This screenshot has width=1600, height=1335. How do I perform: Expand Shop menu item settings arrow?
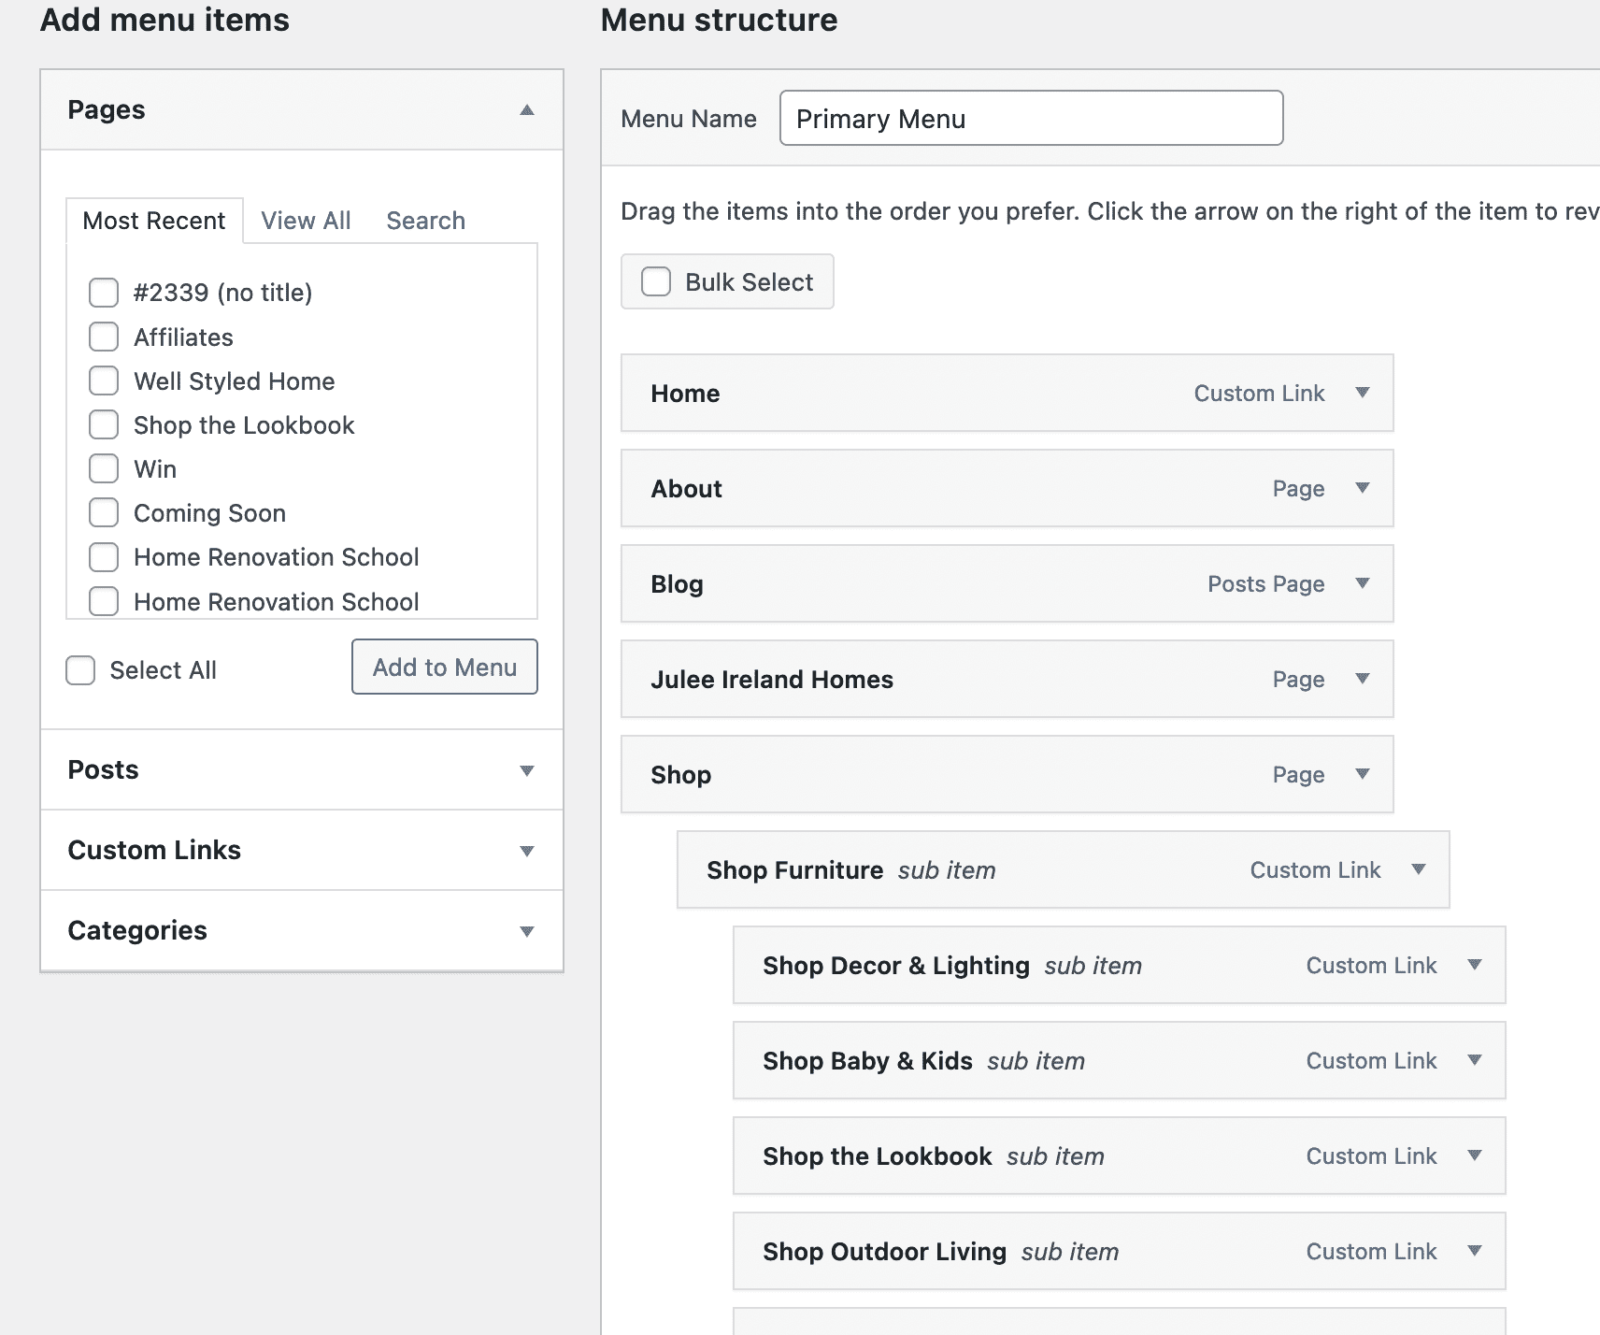(x=1362, y=774)
